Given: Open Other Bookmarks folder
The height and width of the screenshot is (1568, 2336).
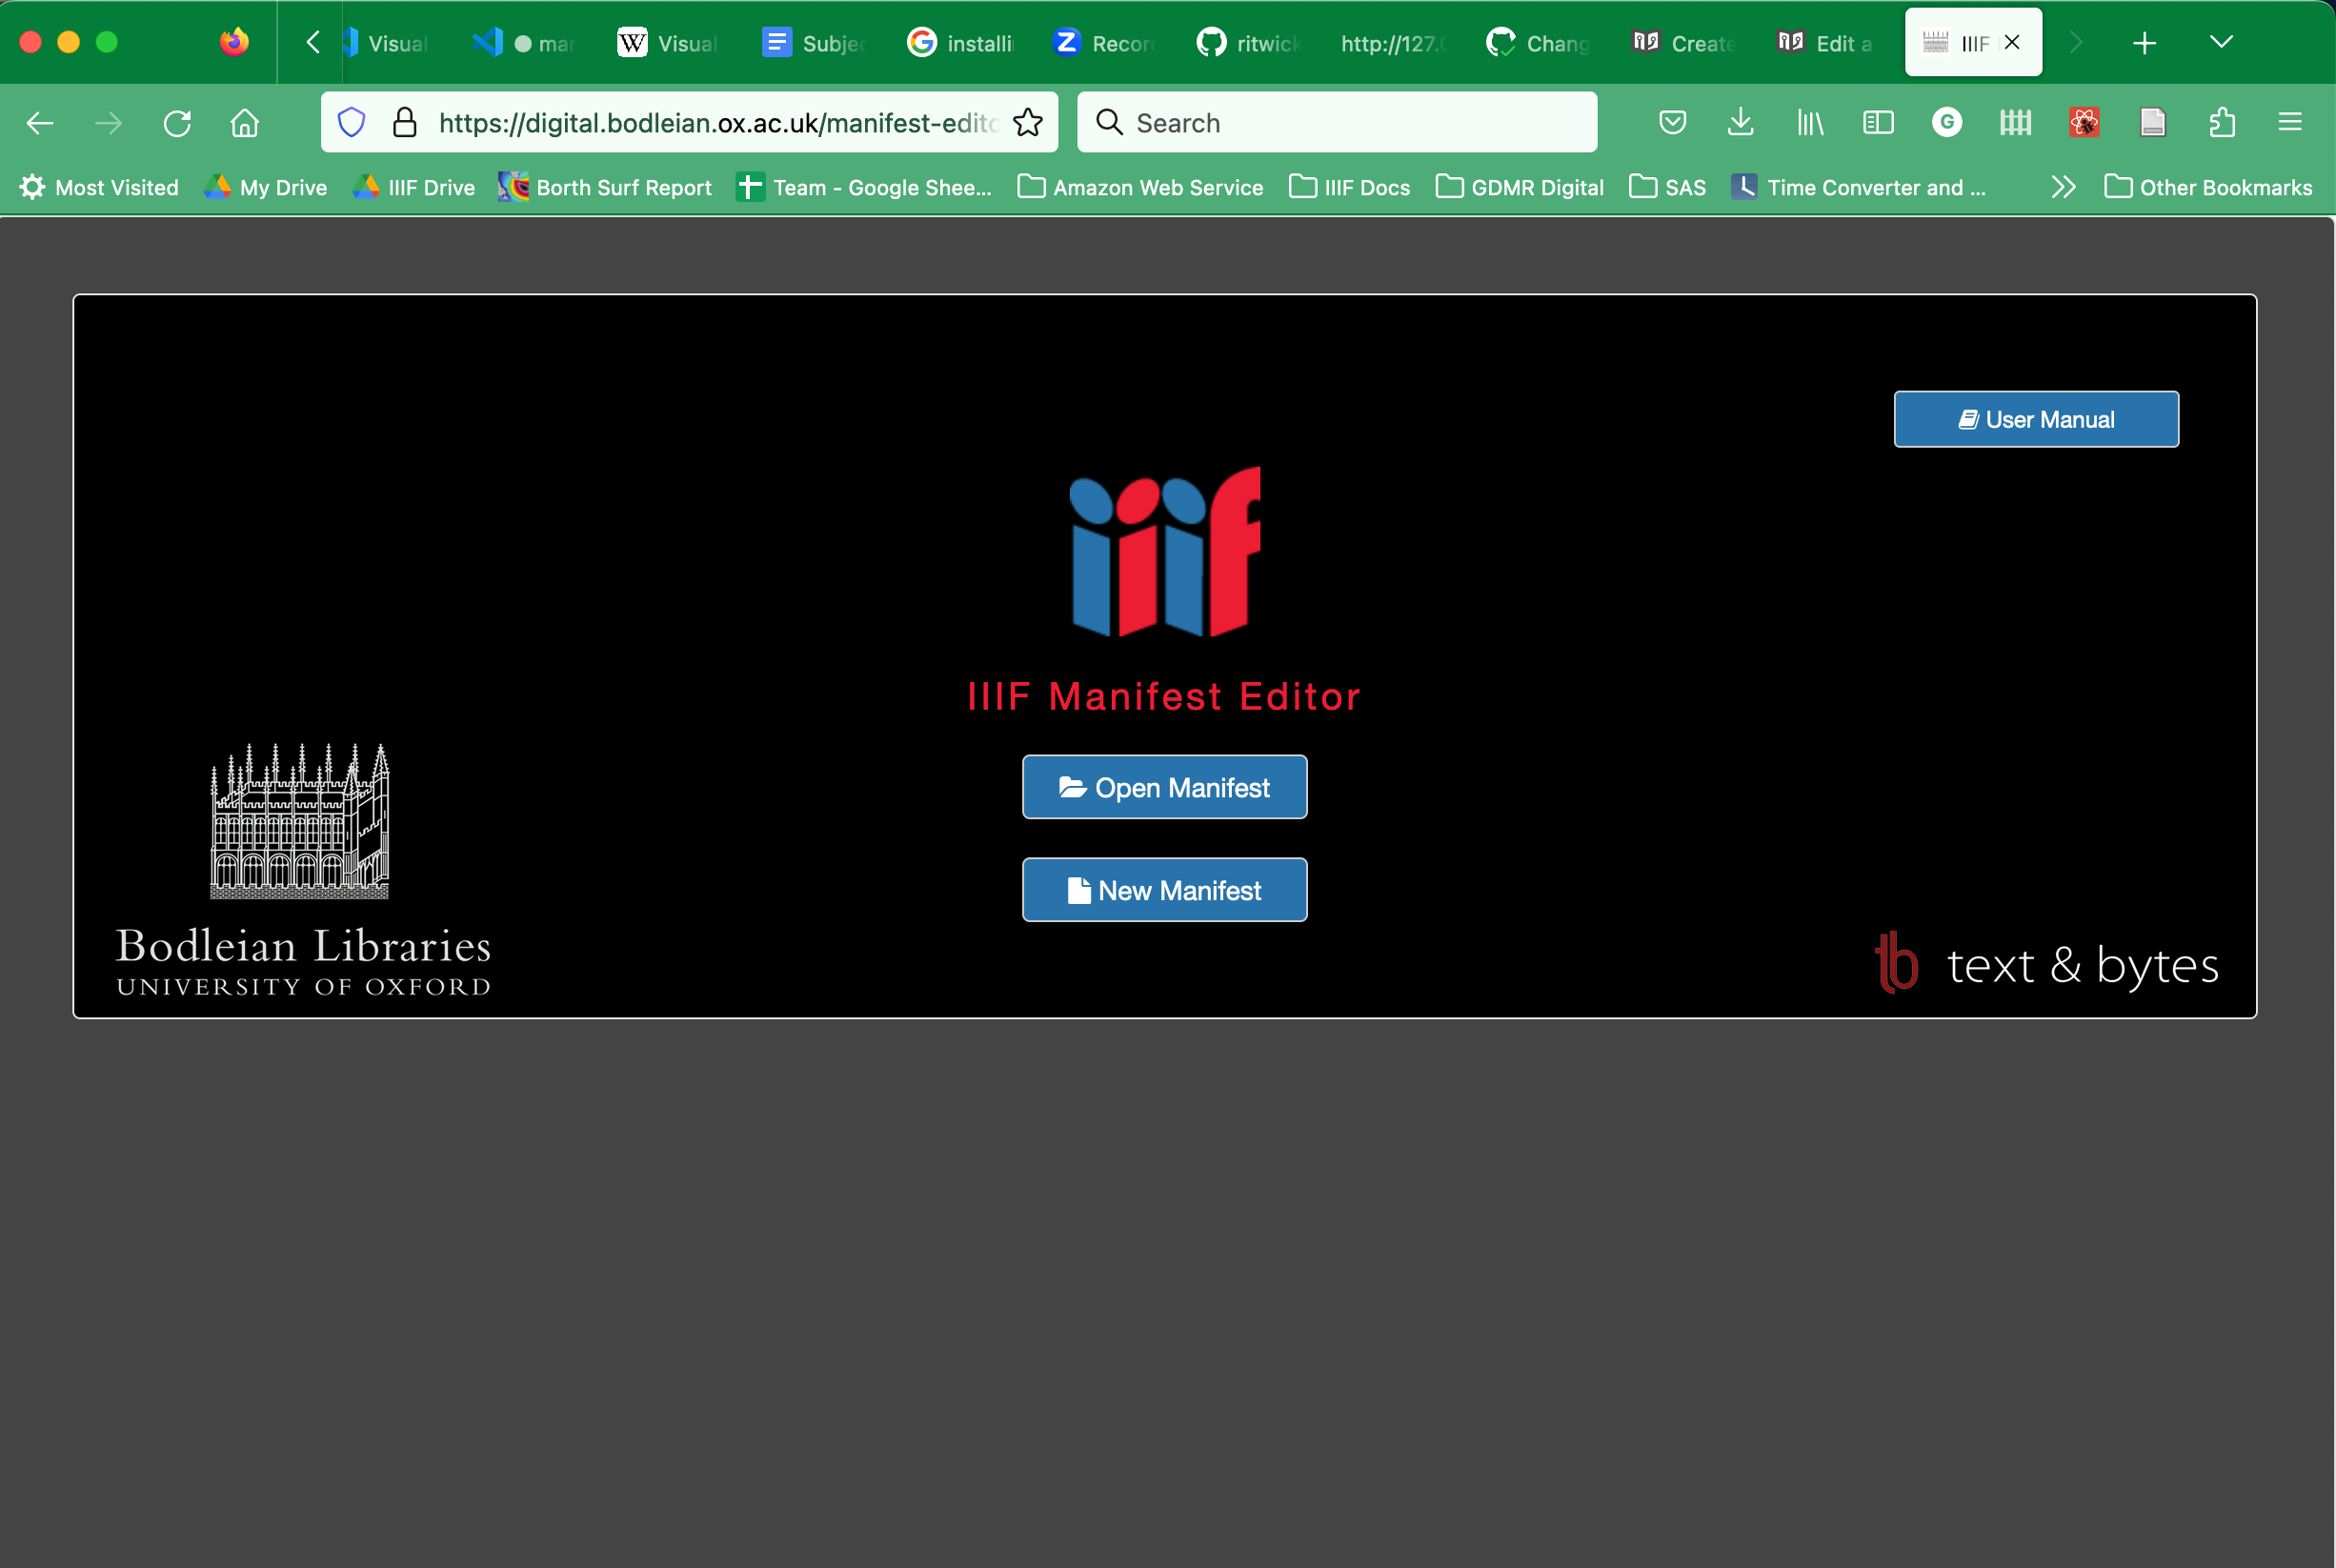Looking at the screenshot, I should click(2208, 187).
